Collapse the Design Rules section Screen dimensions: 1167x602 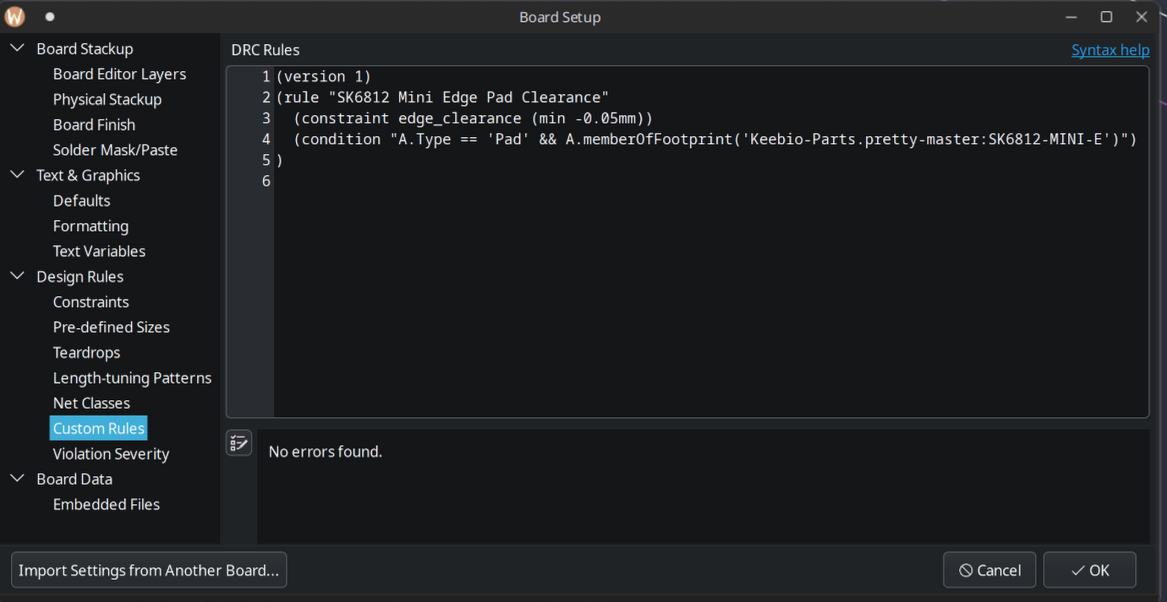click(x=18, y=276)
